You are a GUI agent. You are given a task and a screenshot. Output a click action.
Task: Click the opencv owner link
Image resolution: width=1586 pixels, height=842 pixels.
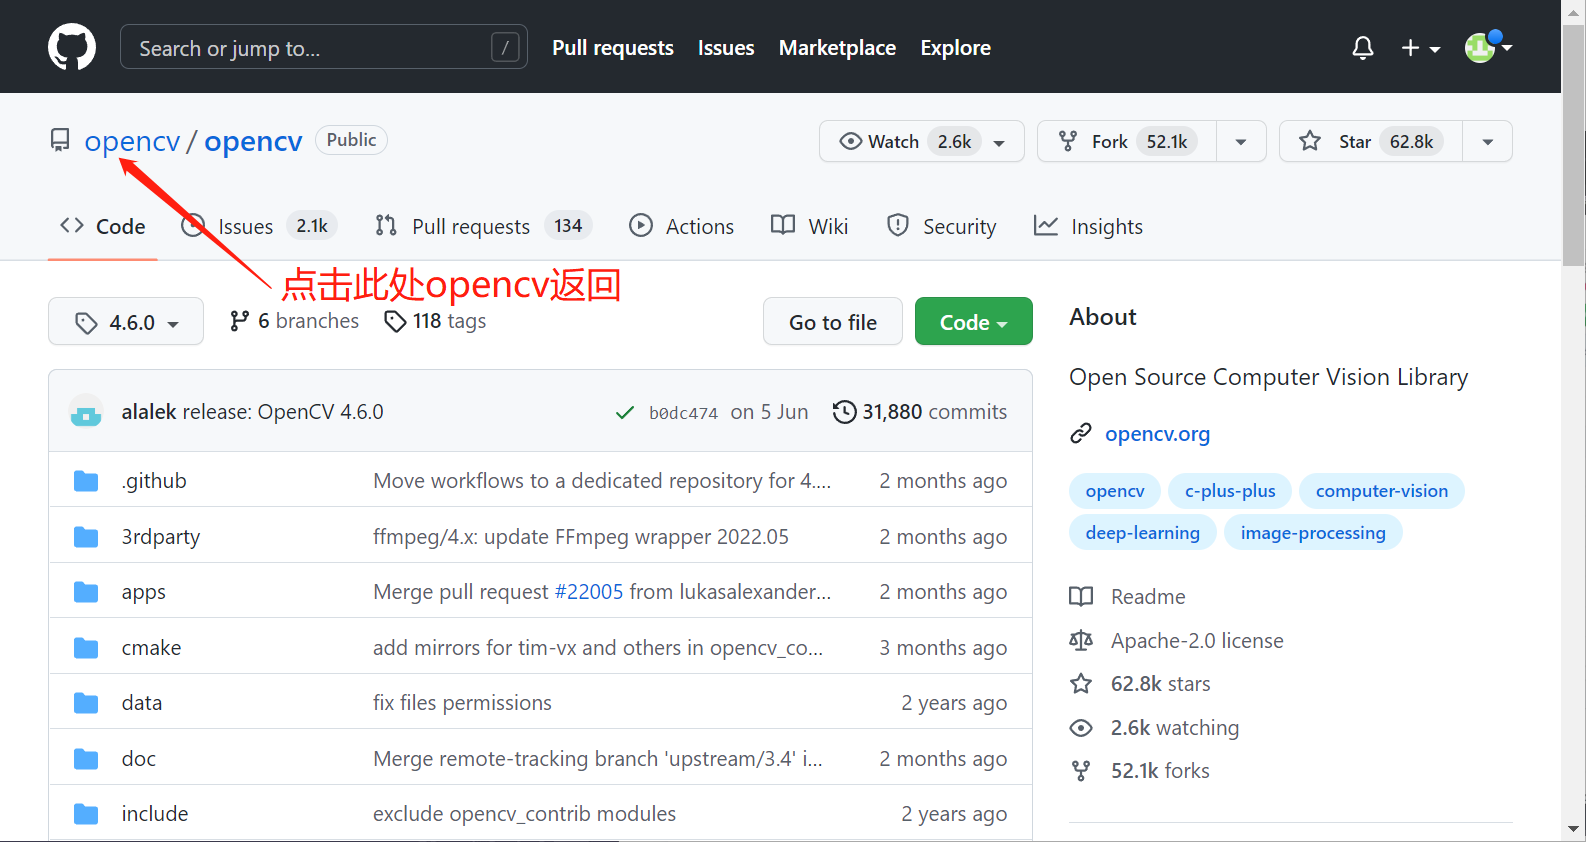click(132, 141)
